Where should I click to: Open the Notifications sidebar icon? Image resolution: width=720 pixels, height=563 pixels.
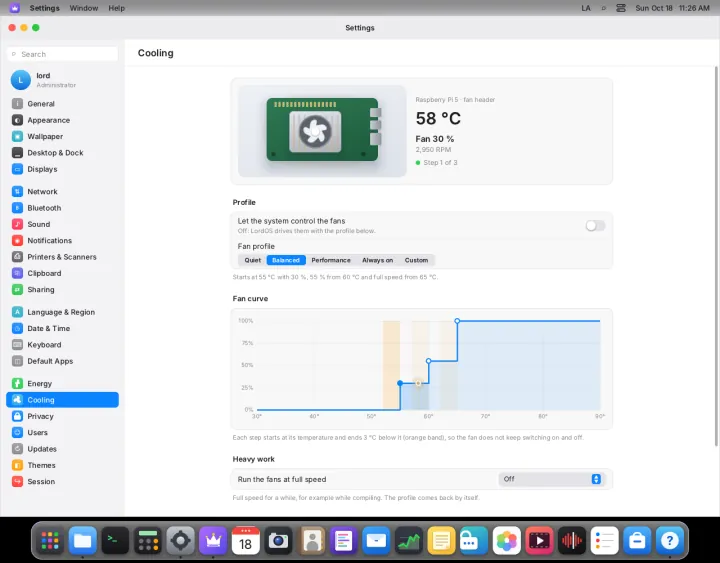point(17,241)
